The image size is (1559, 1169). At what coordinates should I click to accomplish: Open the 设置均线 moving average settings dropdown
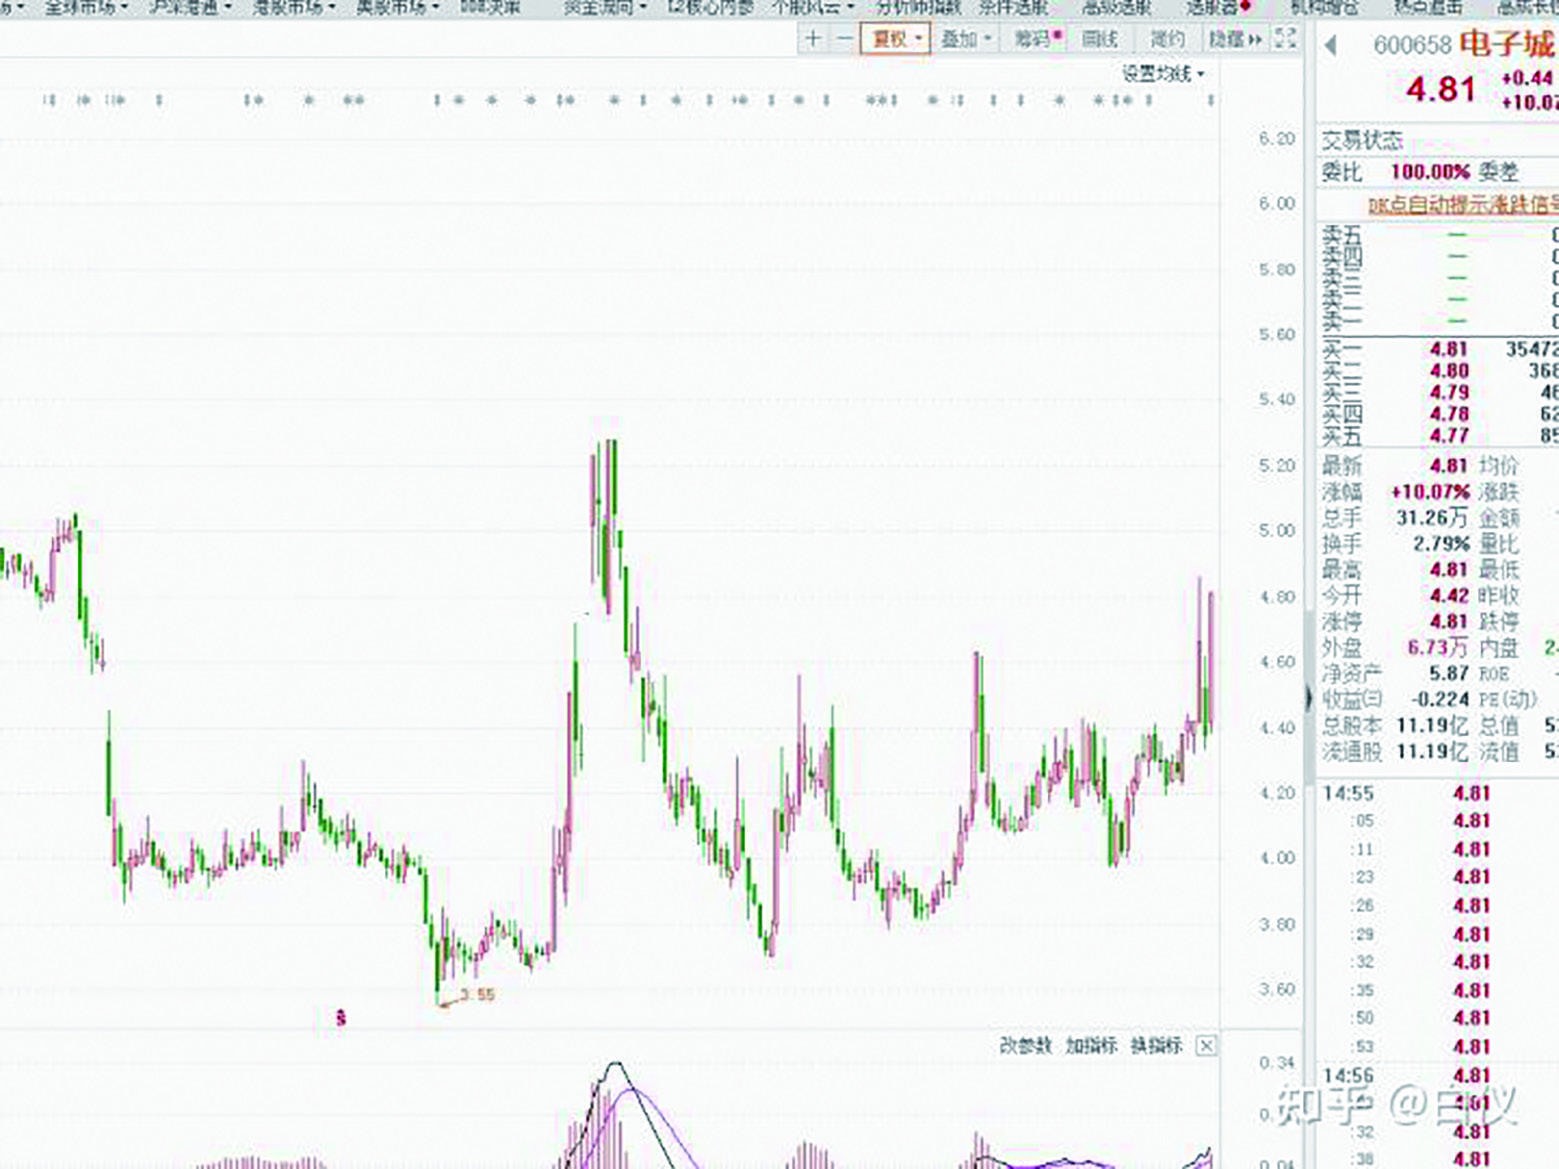click(1163, 74)
